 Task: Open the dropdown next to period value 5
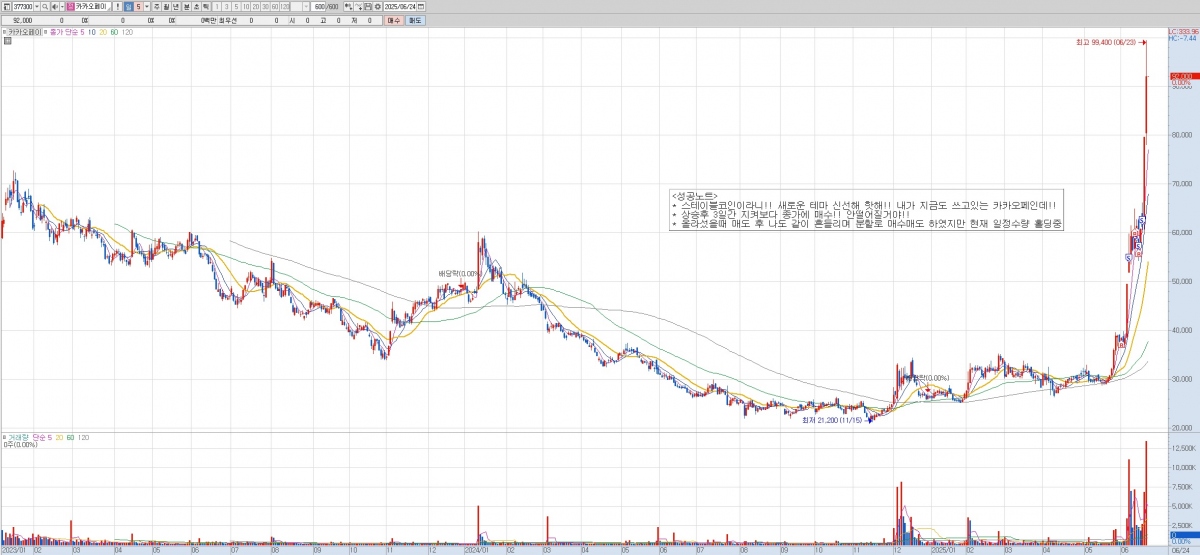(147, 6)
